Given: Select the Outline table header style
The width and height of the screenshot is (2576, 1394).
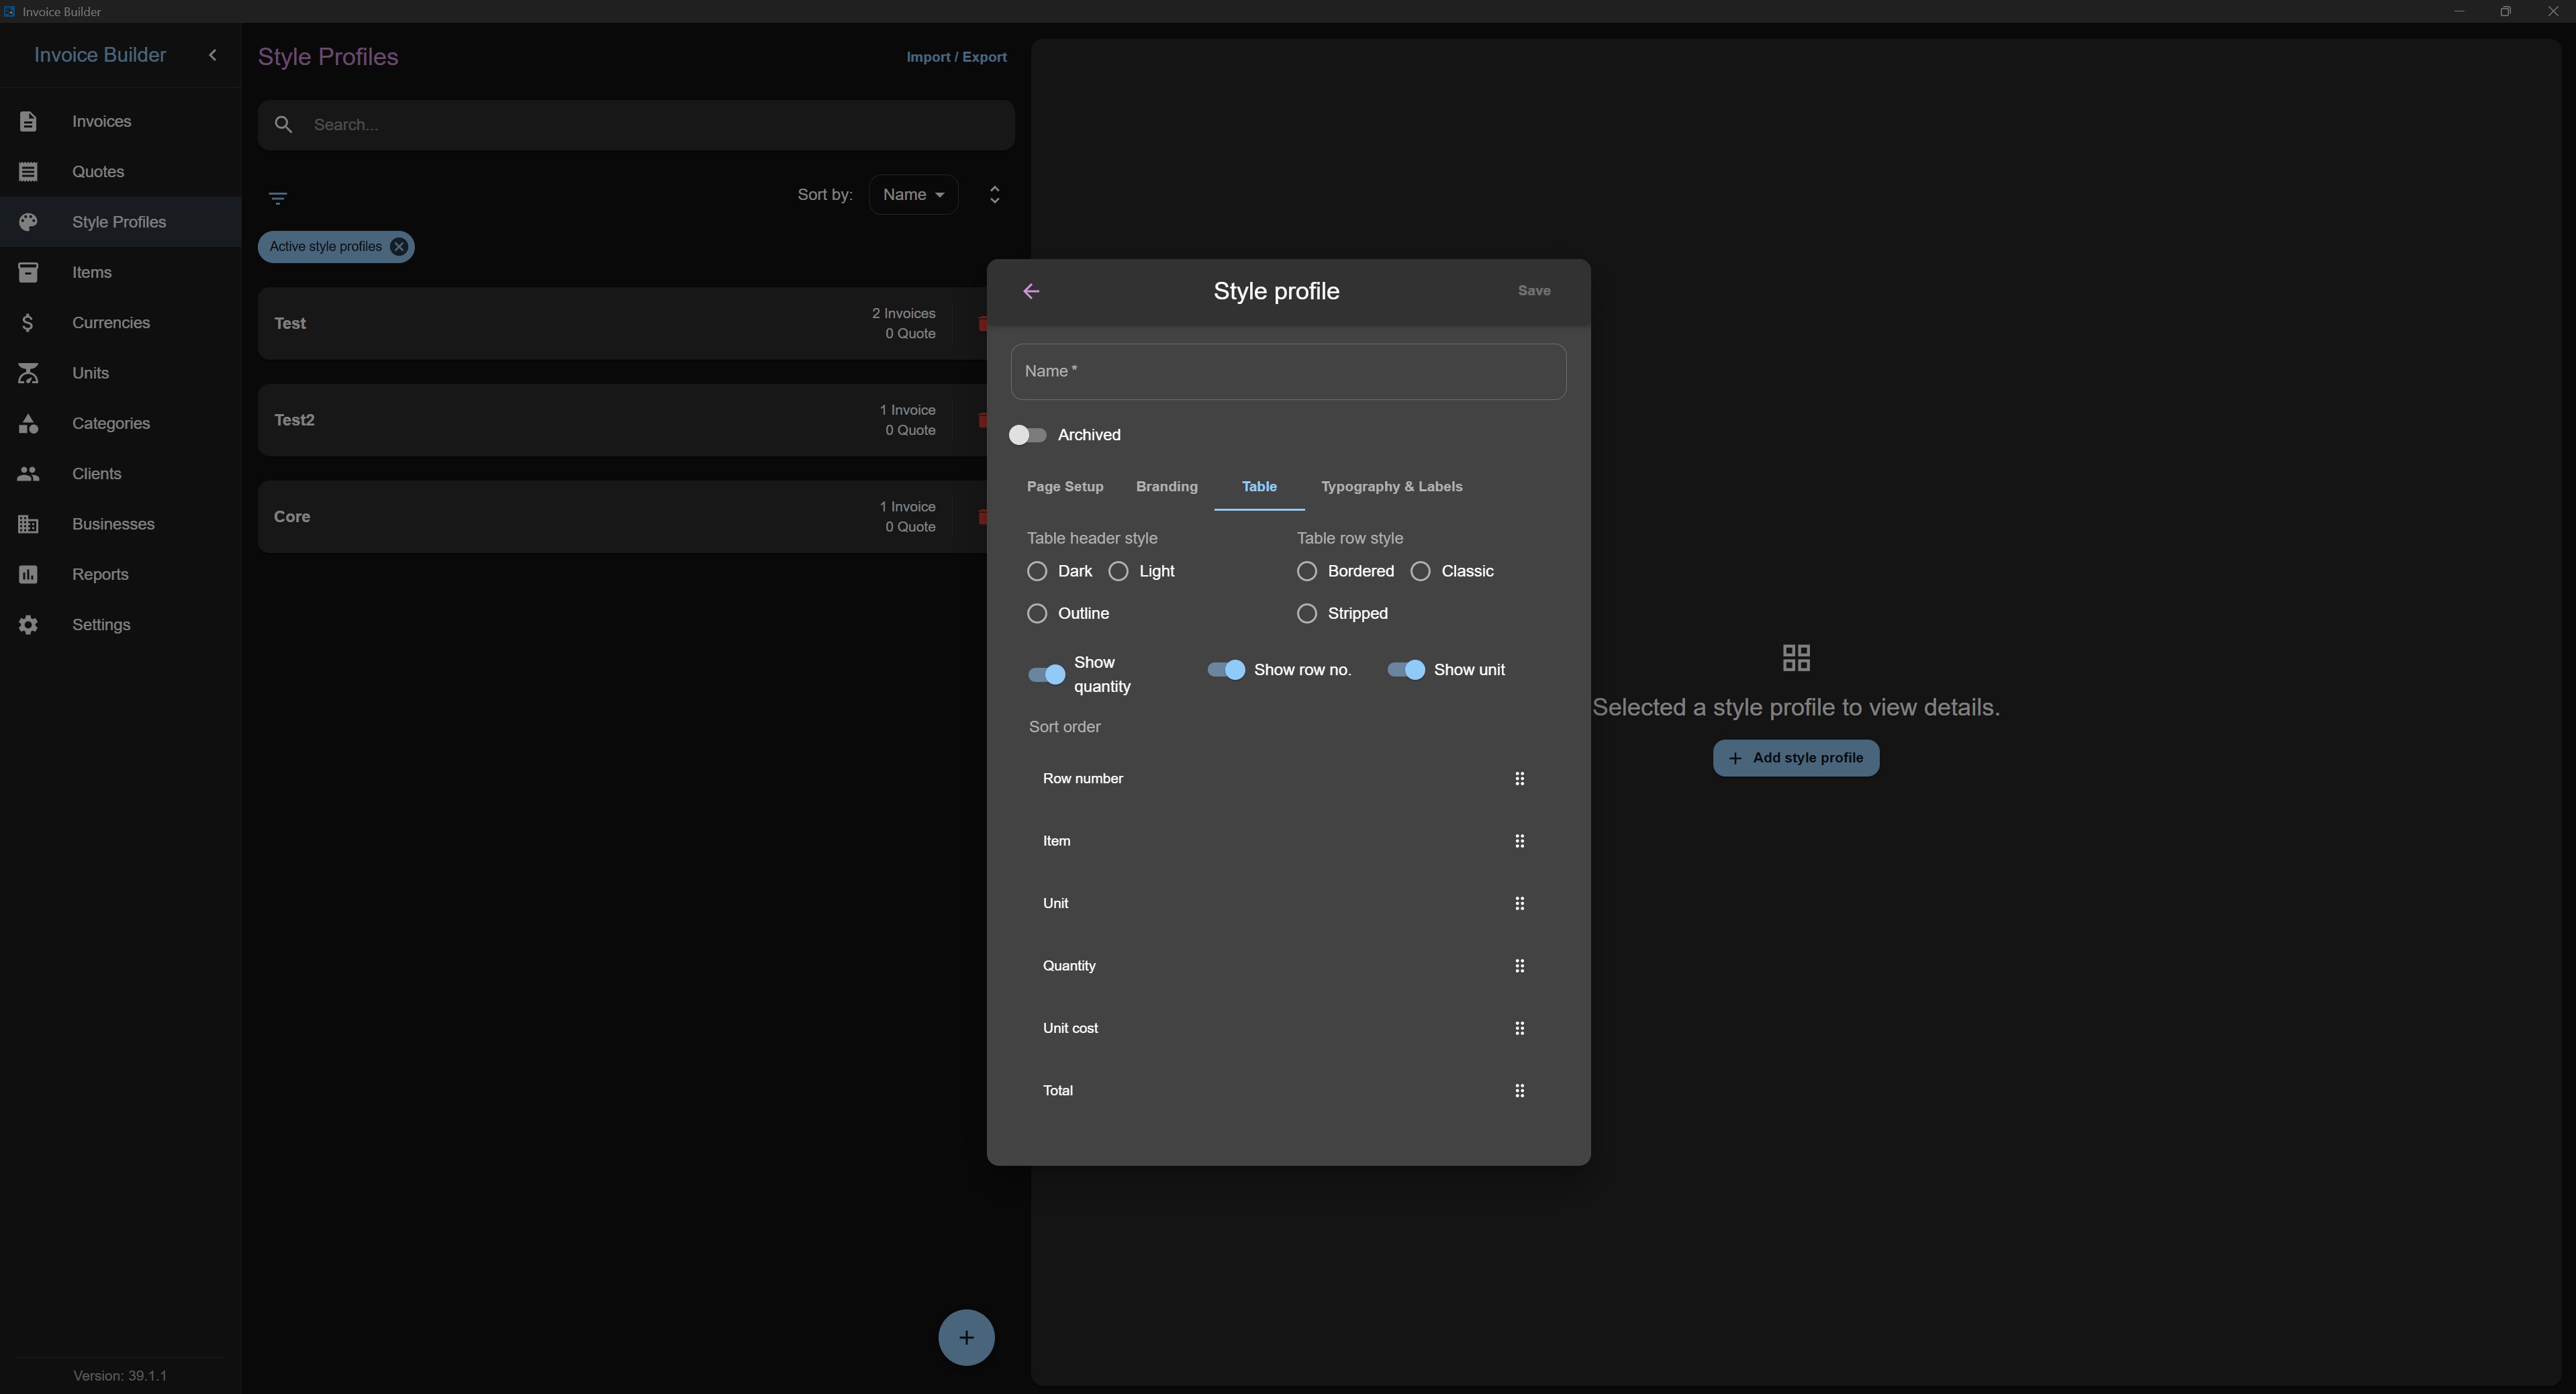Looking at the screenshot, I should coord(1037,613).
